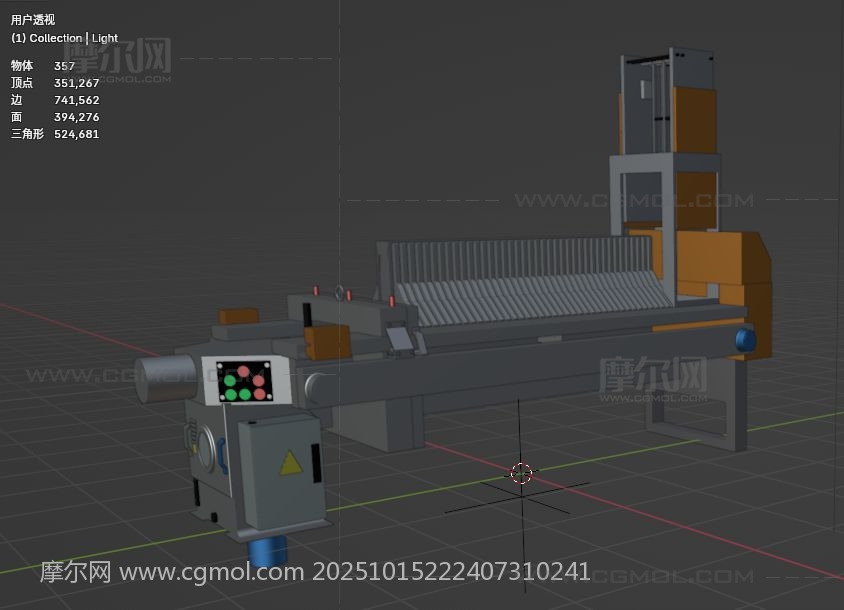
Task: Click the topmost red button on control panel
Action: (x=243, y=371)
